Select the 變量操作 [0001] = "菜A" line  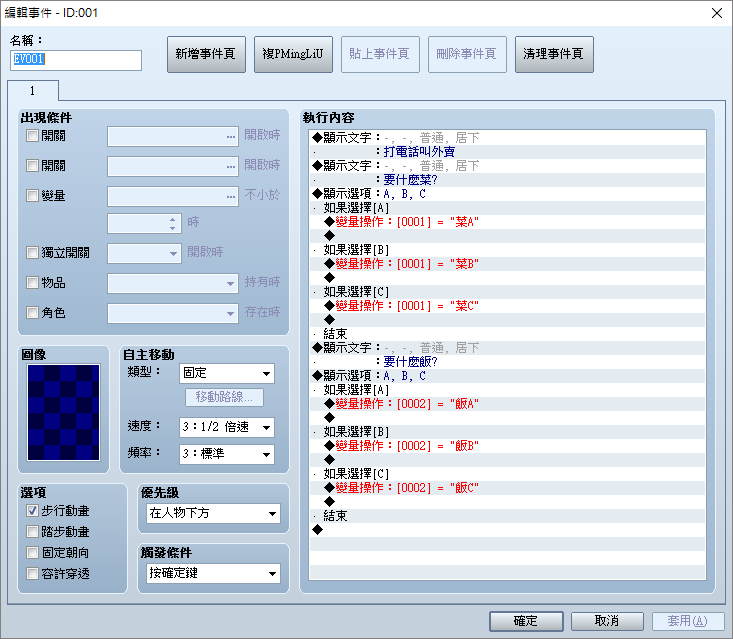(x=507, y=222)
